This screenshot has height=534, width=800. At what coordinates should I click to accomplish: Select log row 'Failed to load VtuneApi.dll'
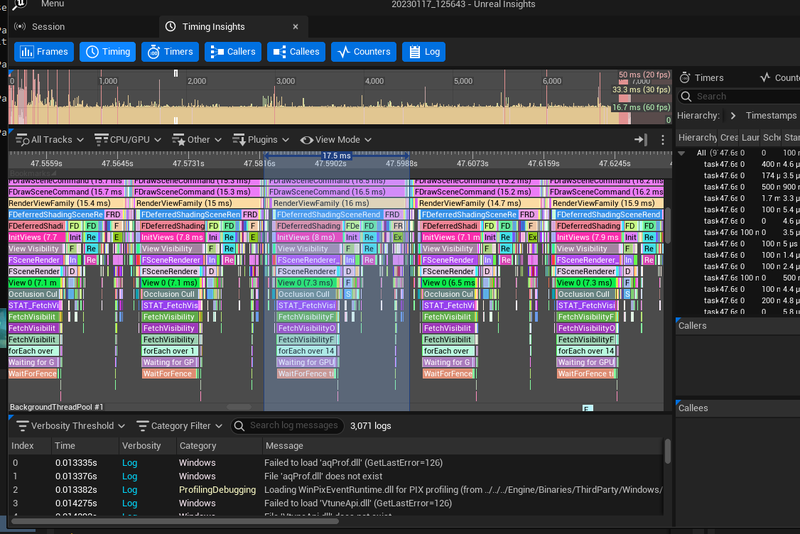point(337,503)
